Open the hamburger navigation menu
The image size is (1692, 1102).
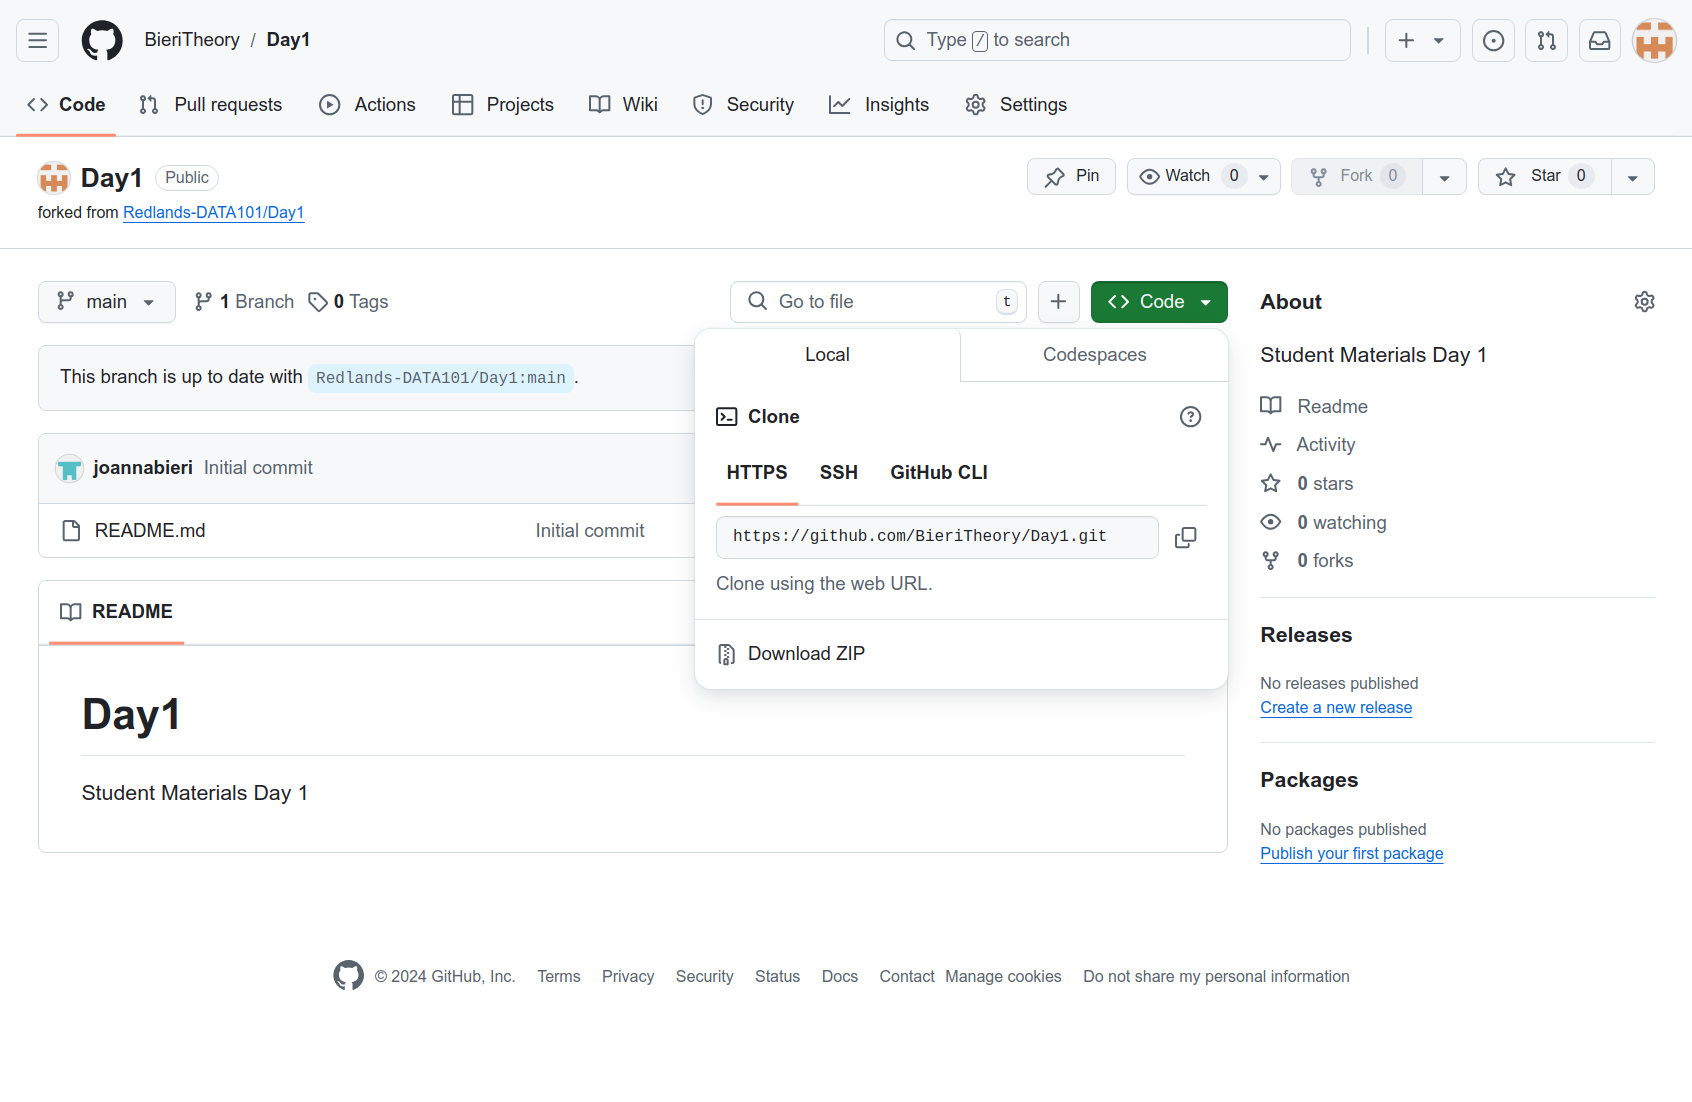(38, 40)
